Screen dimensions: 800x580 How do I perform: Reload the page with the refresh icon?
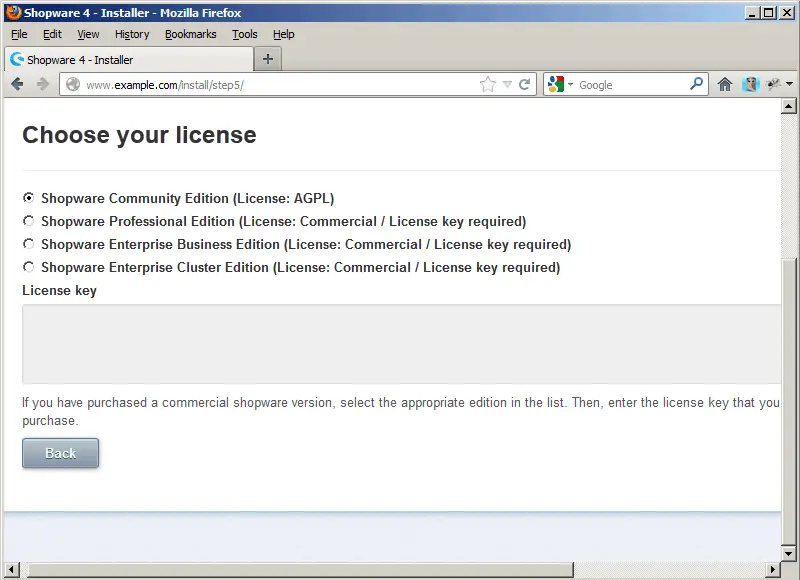point(524,84)
